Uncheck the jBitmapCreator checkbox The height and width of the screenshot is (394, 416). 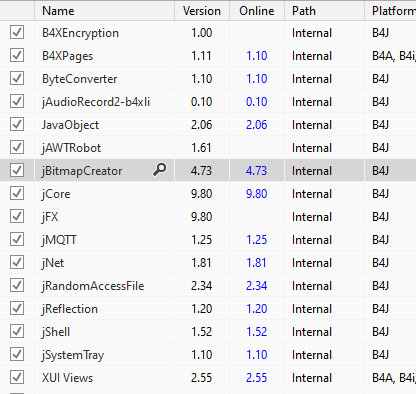tap(17, 170)
